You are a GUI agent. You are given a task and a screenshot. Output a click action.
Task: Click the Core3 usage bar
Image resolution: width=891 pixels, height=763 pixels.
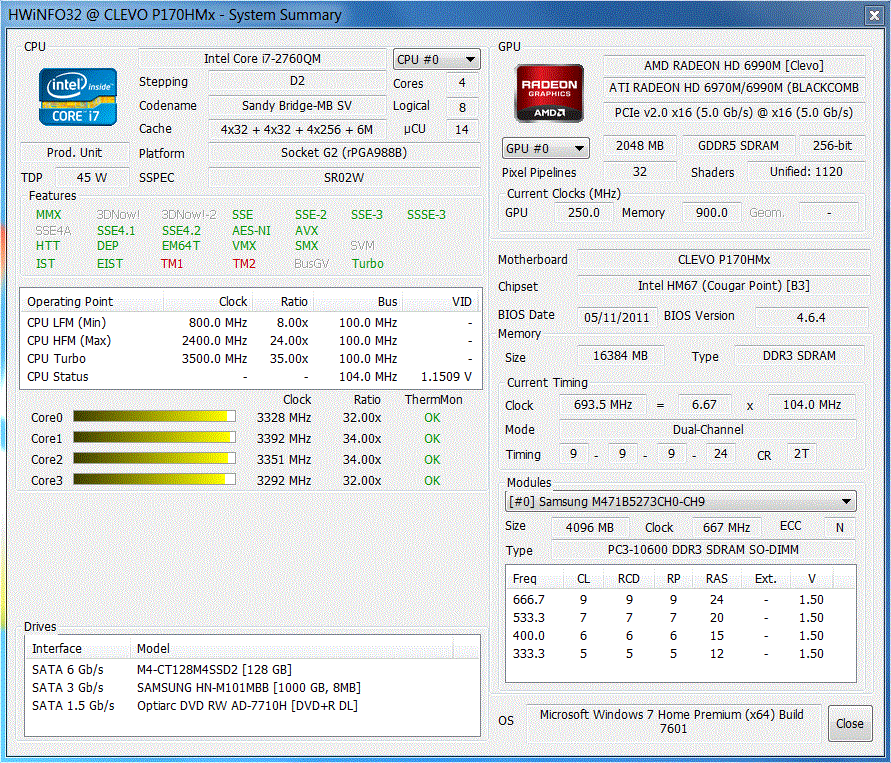pyautogui.click(x=154, y=480)
